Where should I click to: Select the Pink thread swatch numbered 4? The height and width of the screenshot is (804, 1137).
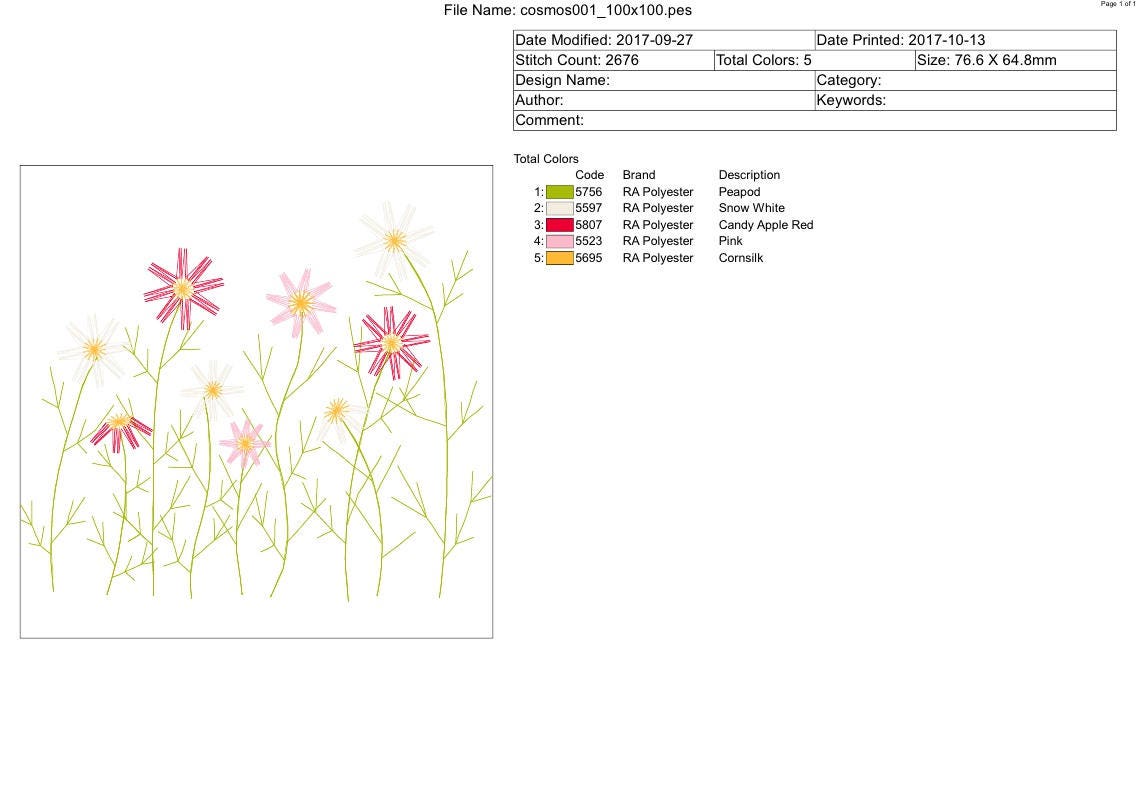[x=560, y=241]
